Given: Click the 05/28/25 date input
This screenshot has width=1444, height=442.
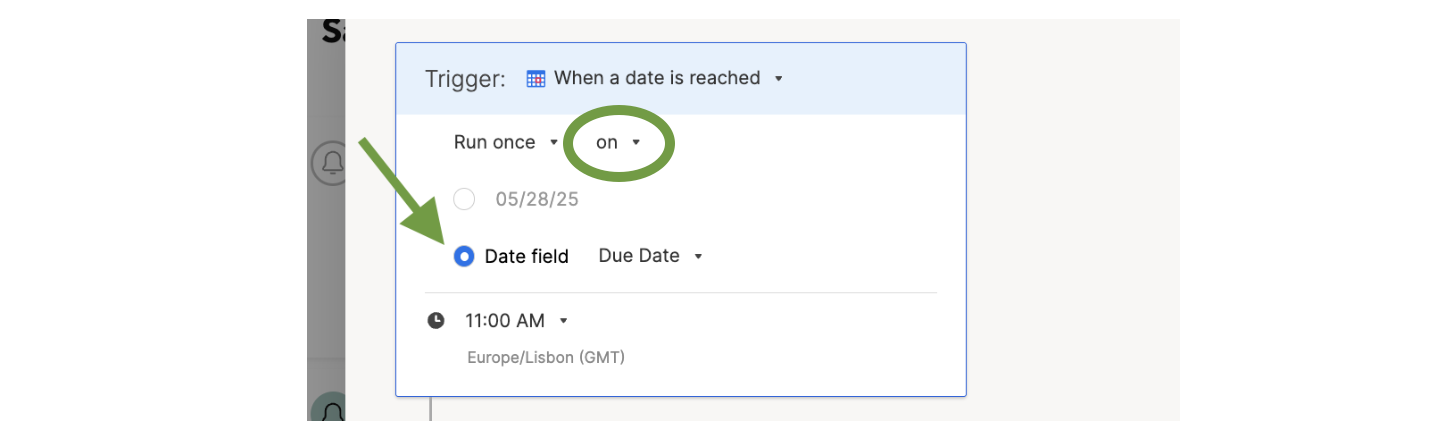Looking at the screenshot, I should (537, 199).
